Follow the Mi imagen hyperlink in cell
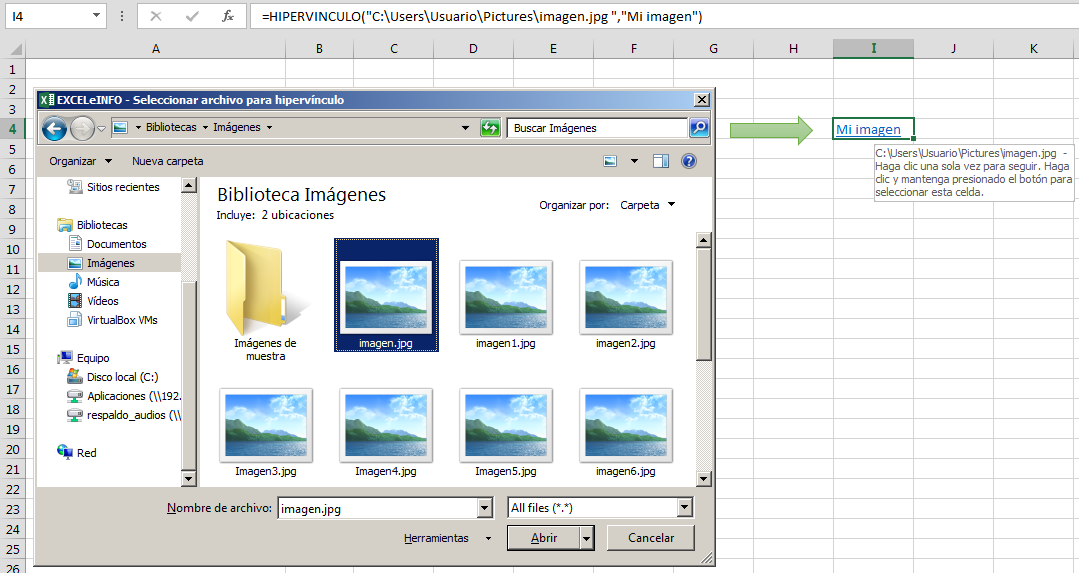 [x=868, y=129]
